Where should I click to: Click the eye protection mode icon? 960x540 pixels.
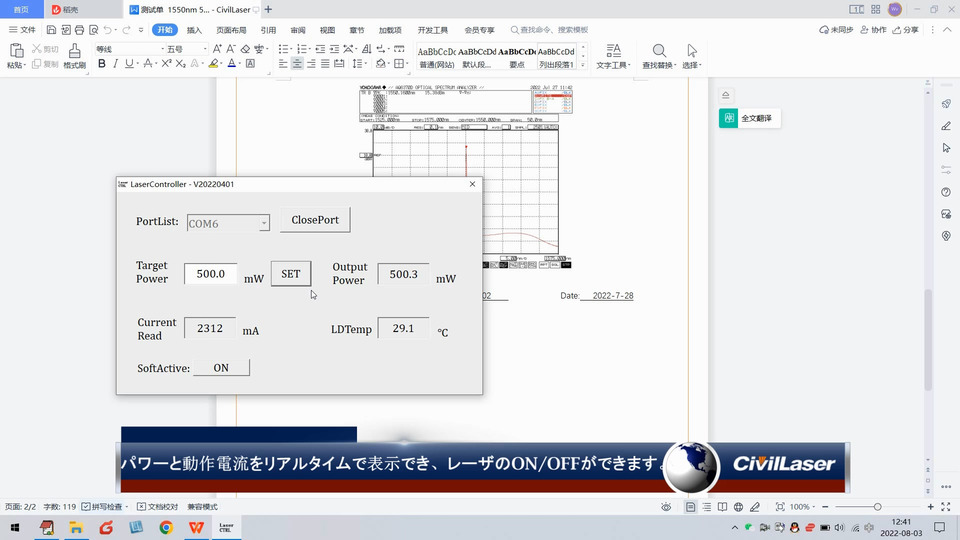point(666,506)
